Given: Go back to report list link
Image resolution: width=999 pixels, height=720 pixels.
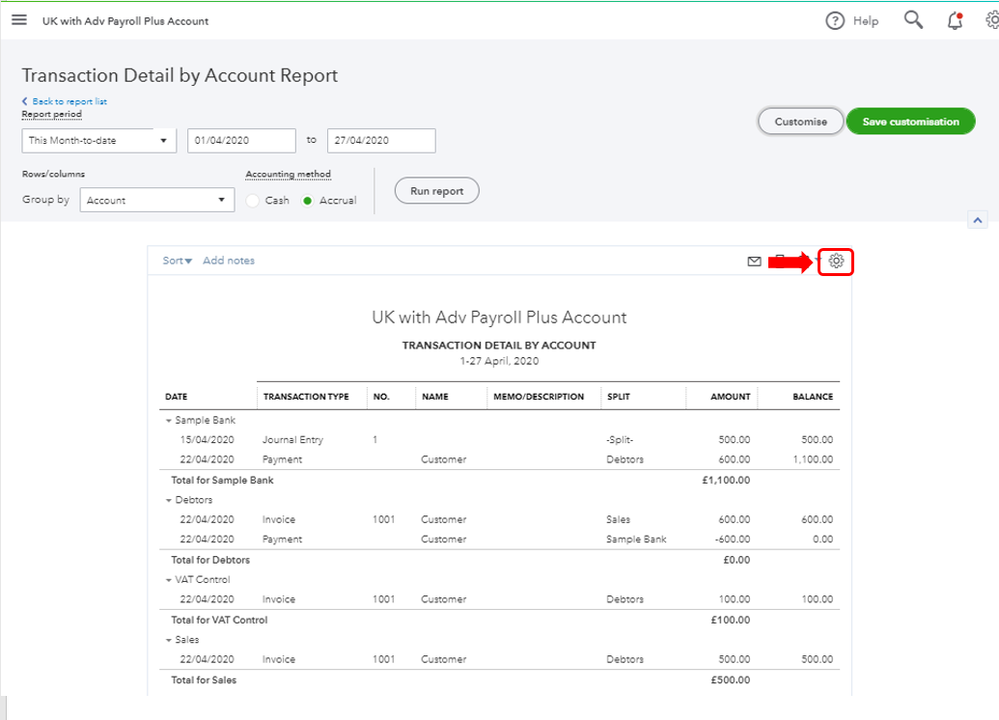Looking at the screenshot, I should click(x=65, y=102).
